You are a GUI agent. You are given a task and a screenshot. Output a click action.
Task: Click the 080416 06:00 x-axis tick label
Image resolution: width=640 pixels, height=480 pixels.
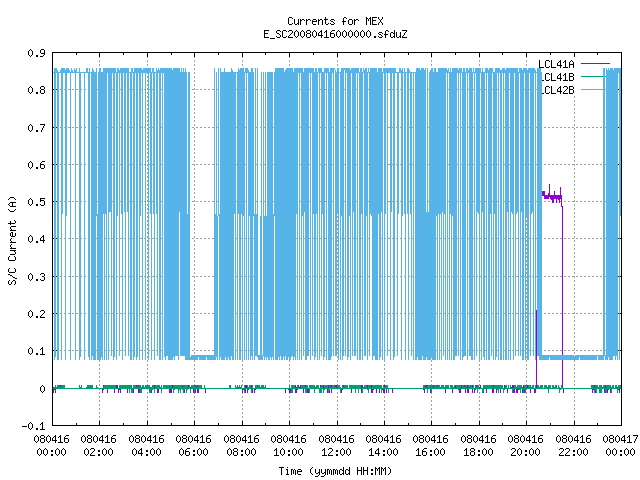193,446
